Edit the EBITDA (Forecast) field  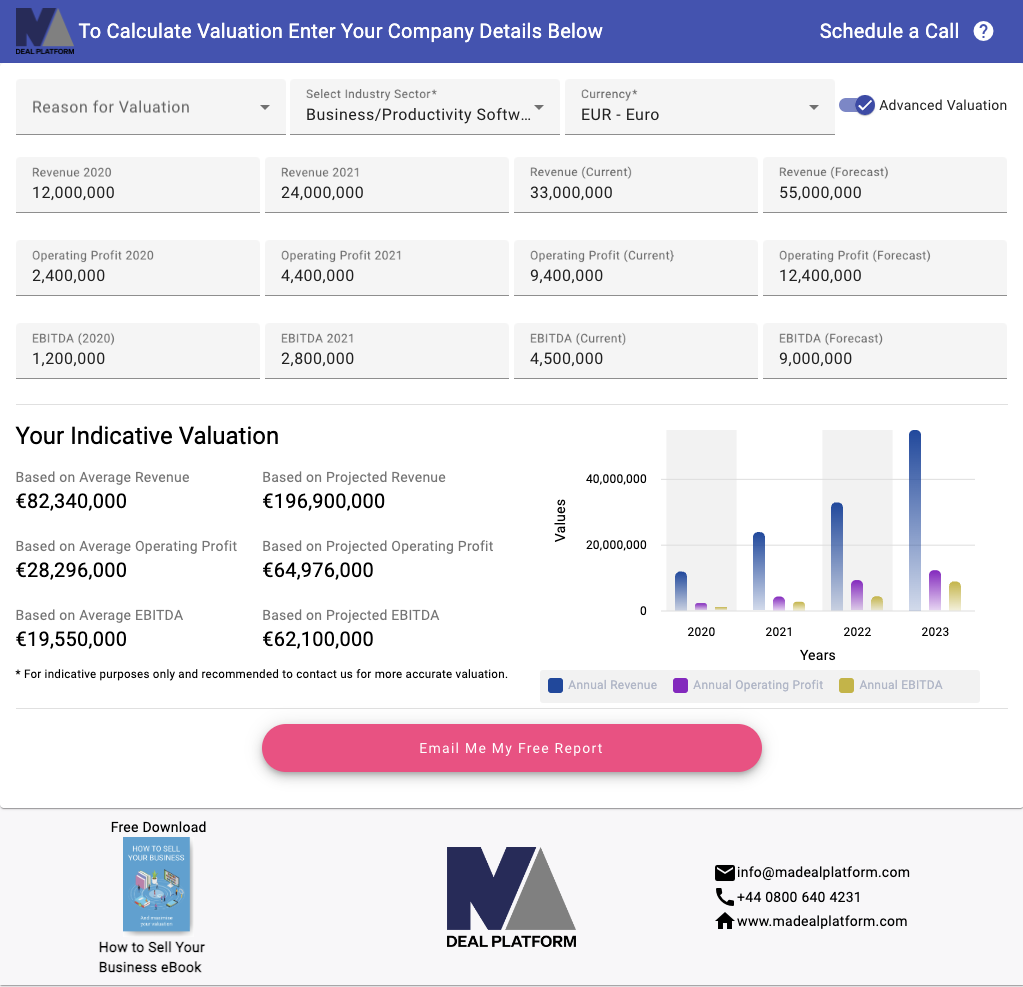point(885,350)
